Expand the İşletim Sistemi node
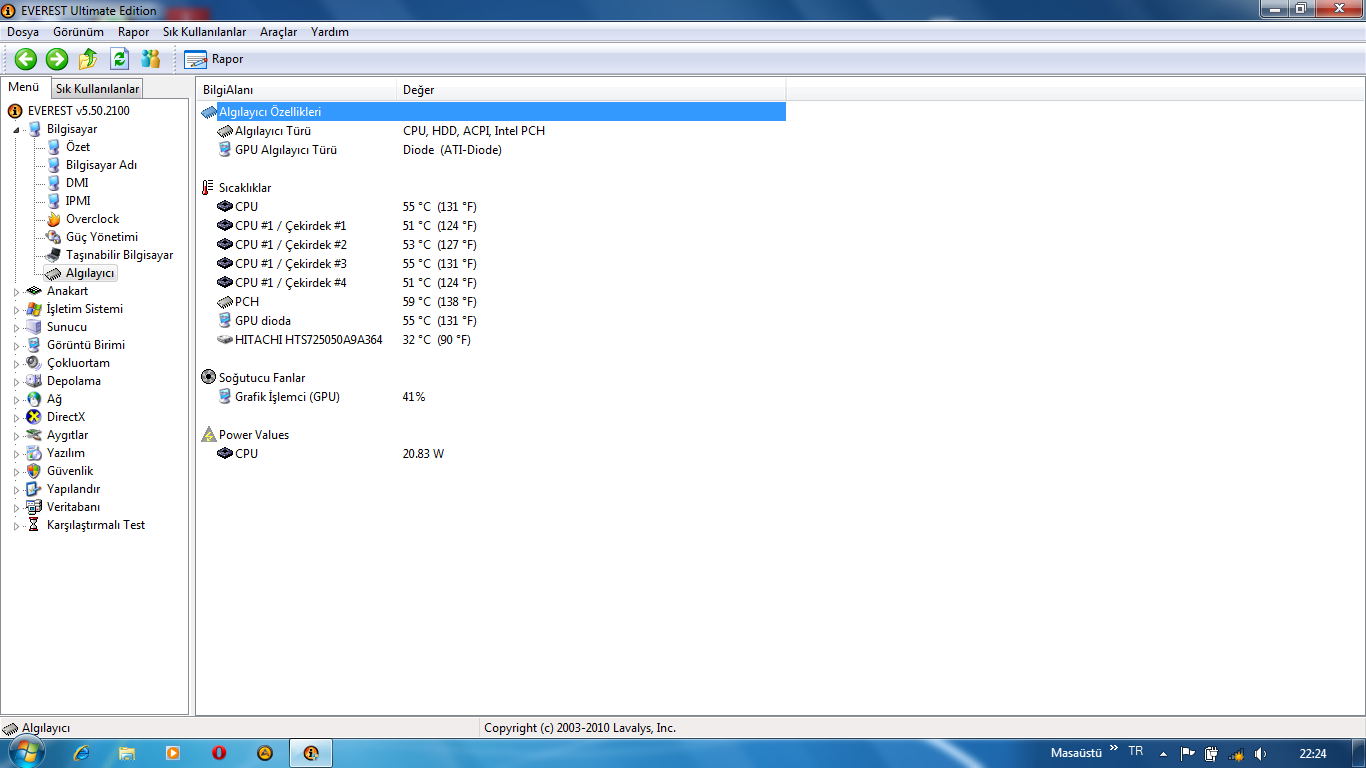The width and height of the screenshot is (1366, 768). tap(16, 310)
